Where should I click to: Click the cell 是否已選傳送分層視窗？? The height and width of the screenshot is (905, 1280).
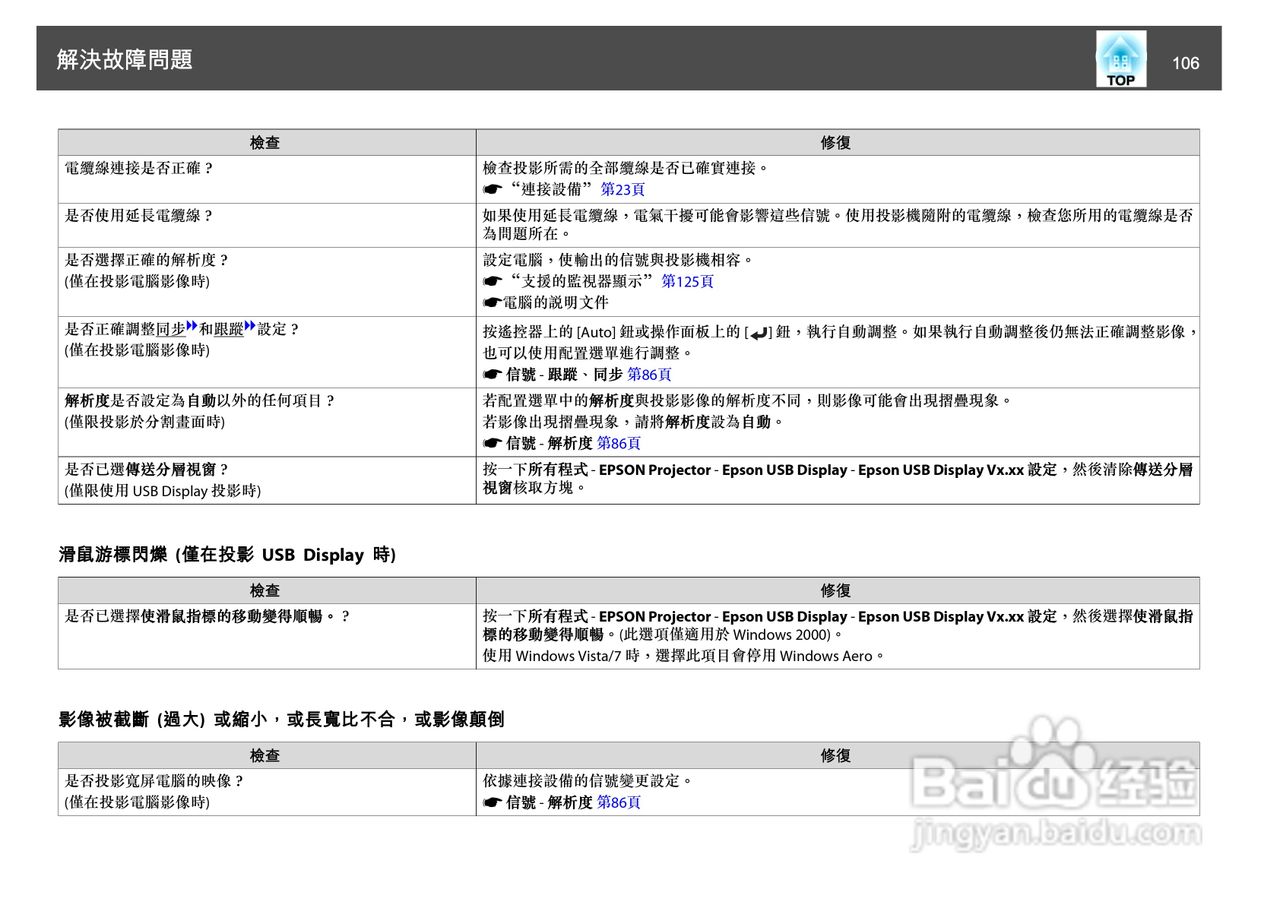coord(267,480)
